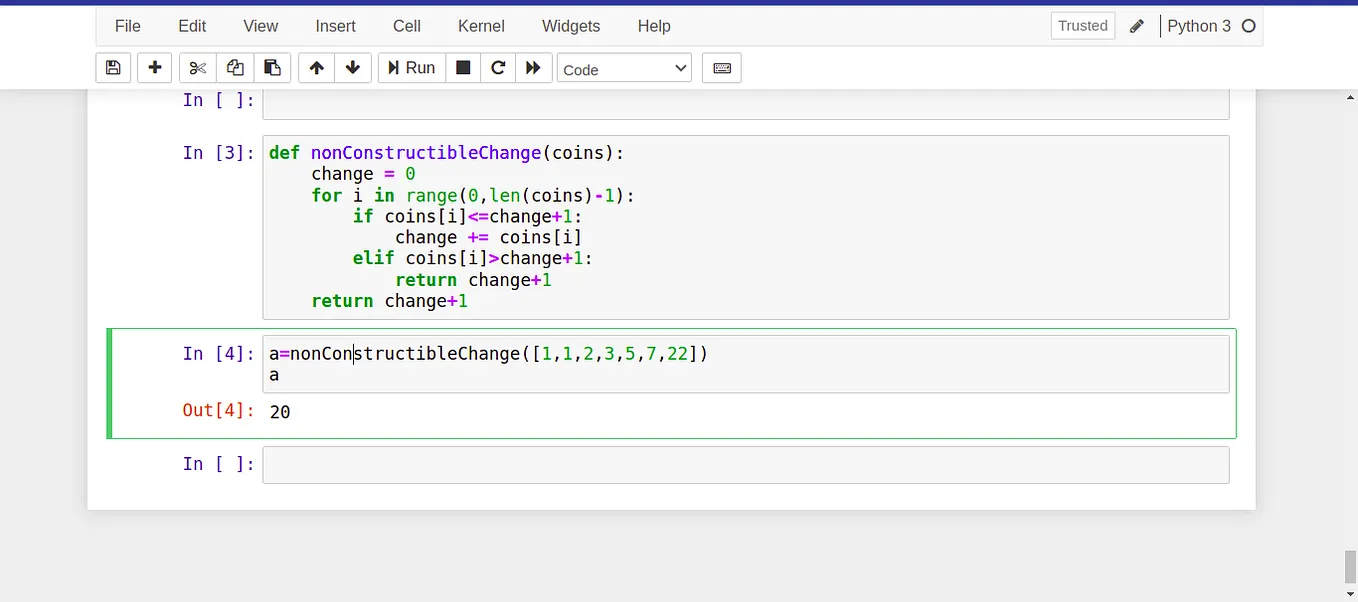Click the Trusted notebook status button
This screenshot has height=602, width=1358.
click(x=1082, y=26)
